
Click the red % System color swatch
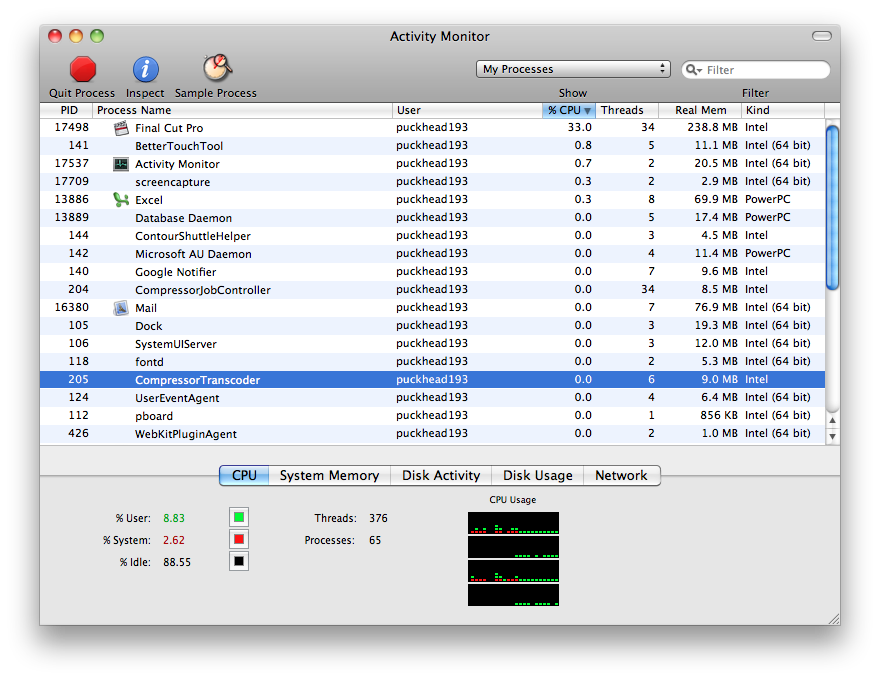(x=239, y=539)
